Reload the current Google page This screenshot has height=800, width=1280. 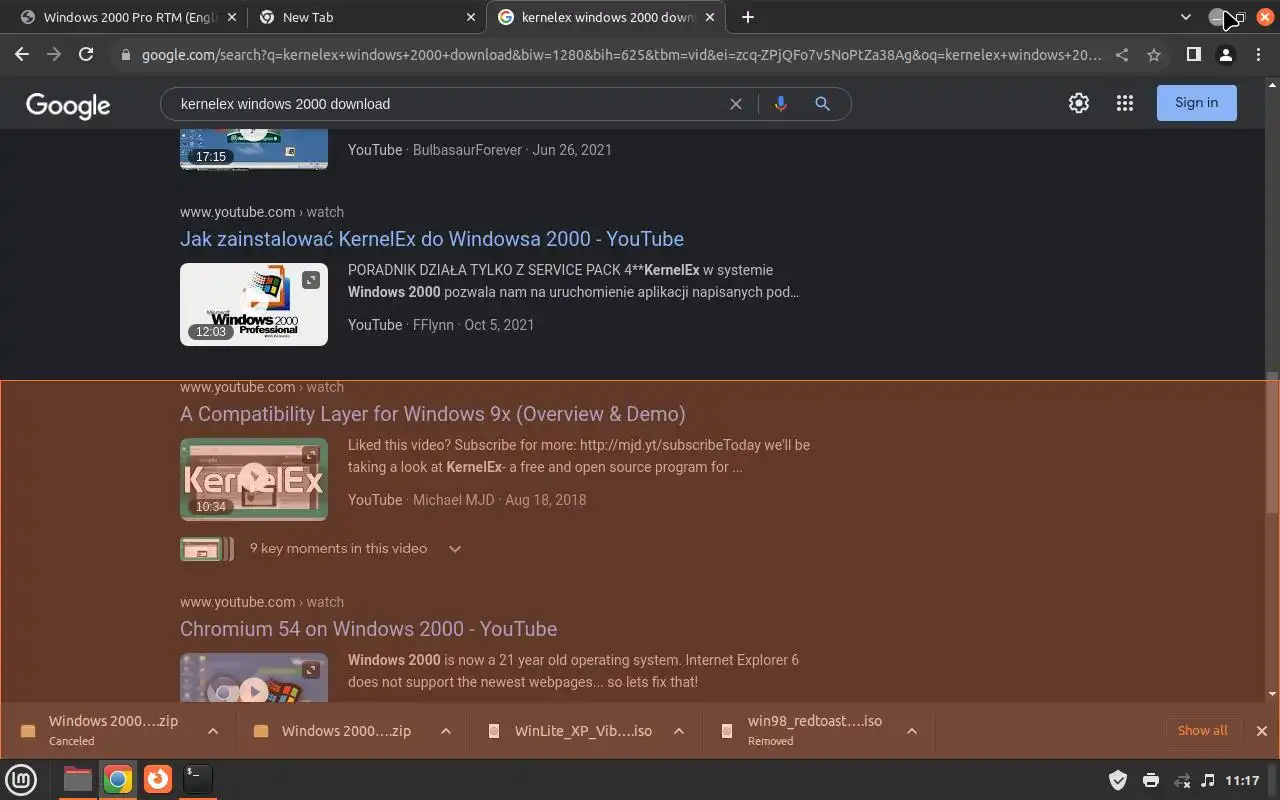[x=86, y=55]
